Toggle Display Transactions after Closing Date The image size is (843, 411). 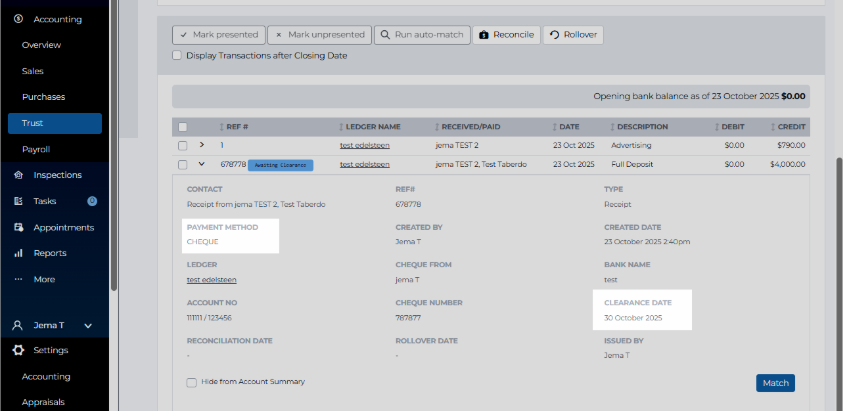point(177,55)
